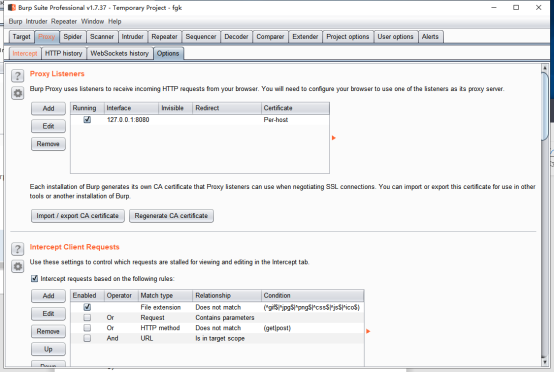Disable the File extension rule checkbox
The width and height of the screenshot is (554, 372).
pos(87,307)
